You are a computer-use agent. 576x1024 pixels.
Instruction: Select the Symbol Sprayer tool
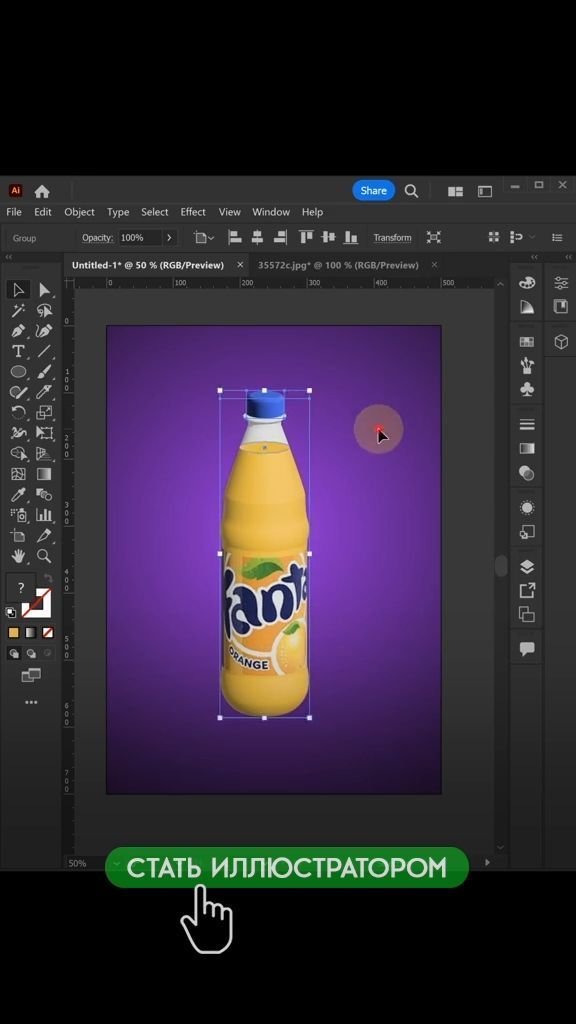click(x=18, y=515)
